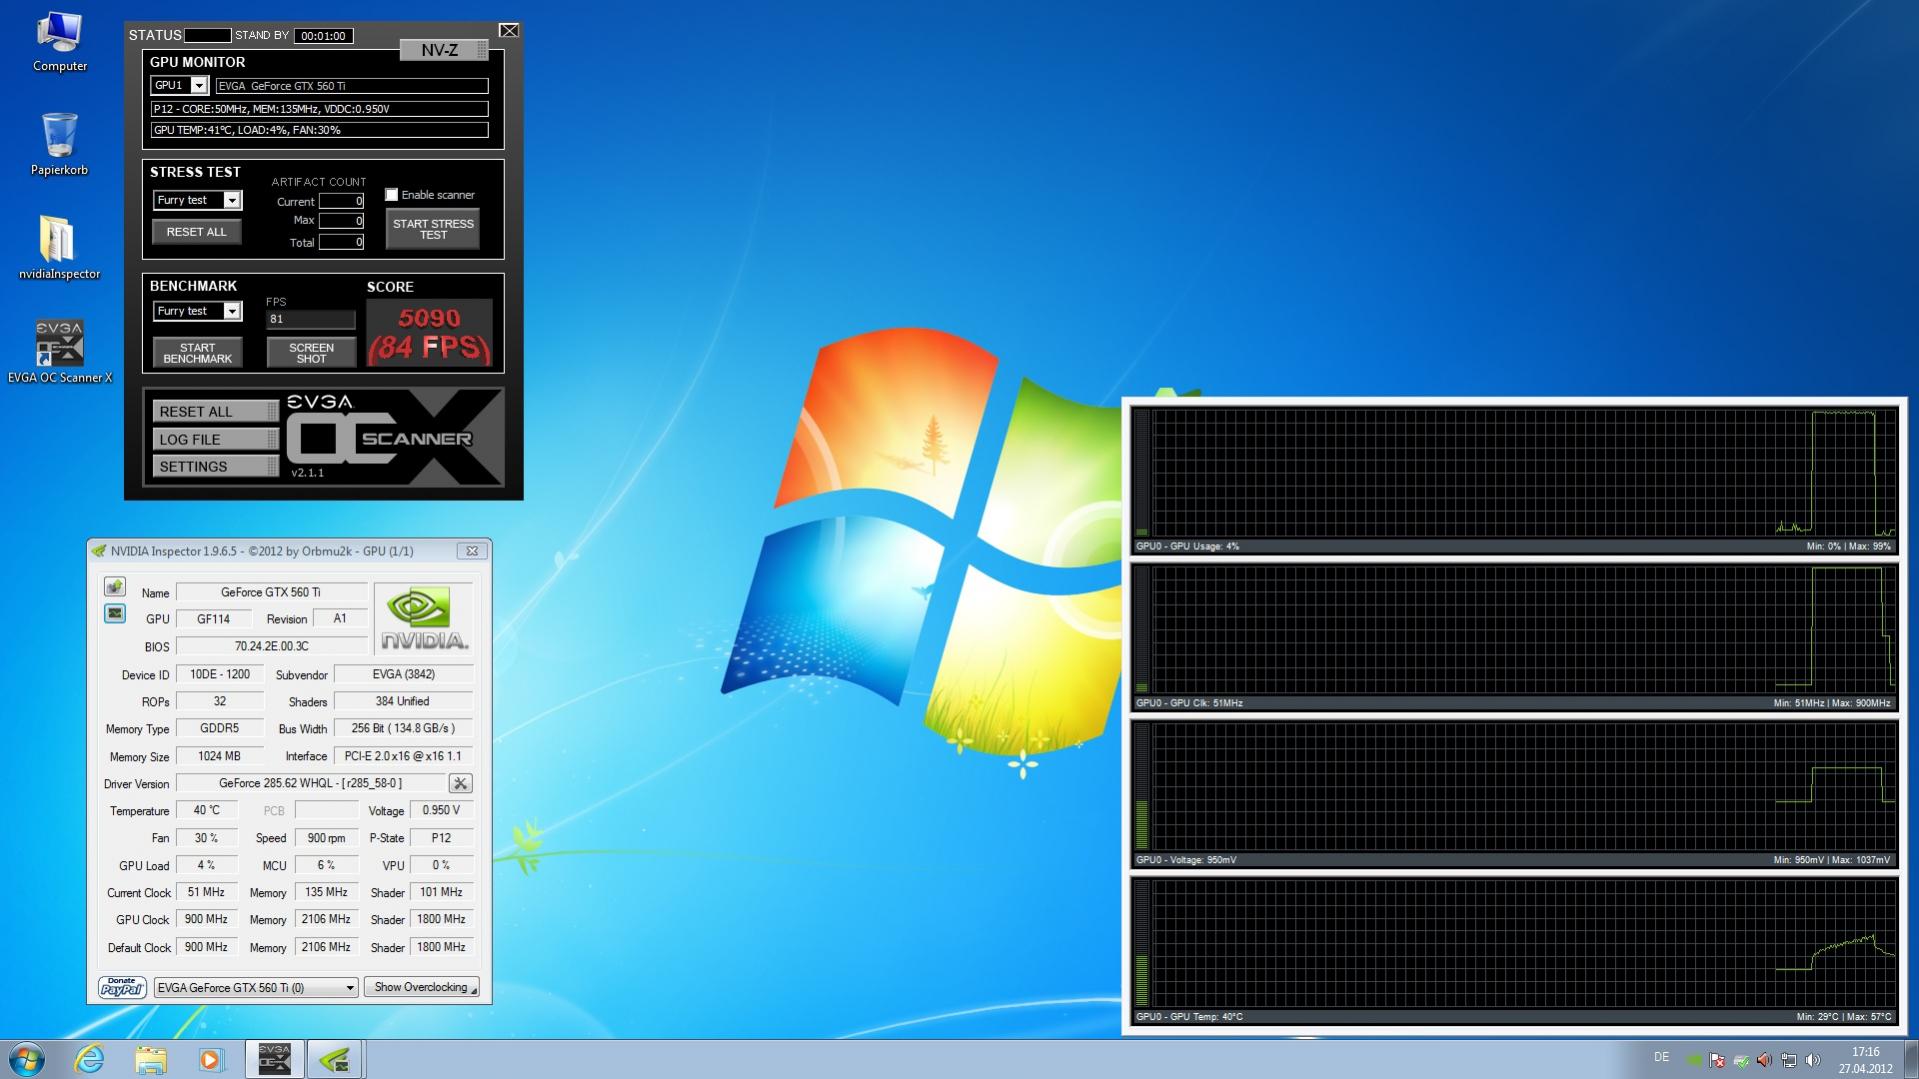
Task: Click the driver version GeForce 285.62 WHQL field
Action: [311, 783]
